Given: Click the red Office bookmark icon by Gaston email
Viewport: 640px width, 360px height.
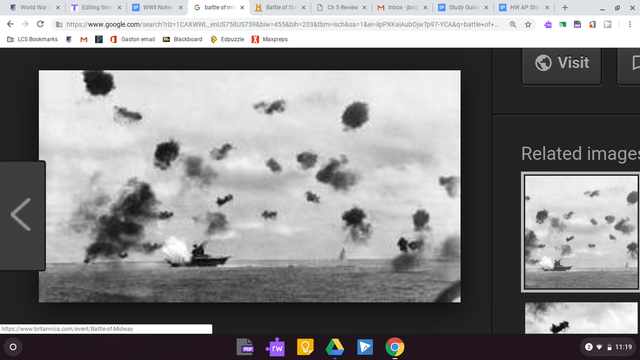Looking at the screenshot, I should tap(113, 40).
